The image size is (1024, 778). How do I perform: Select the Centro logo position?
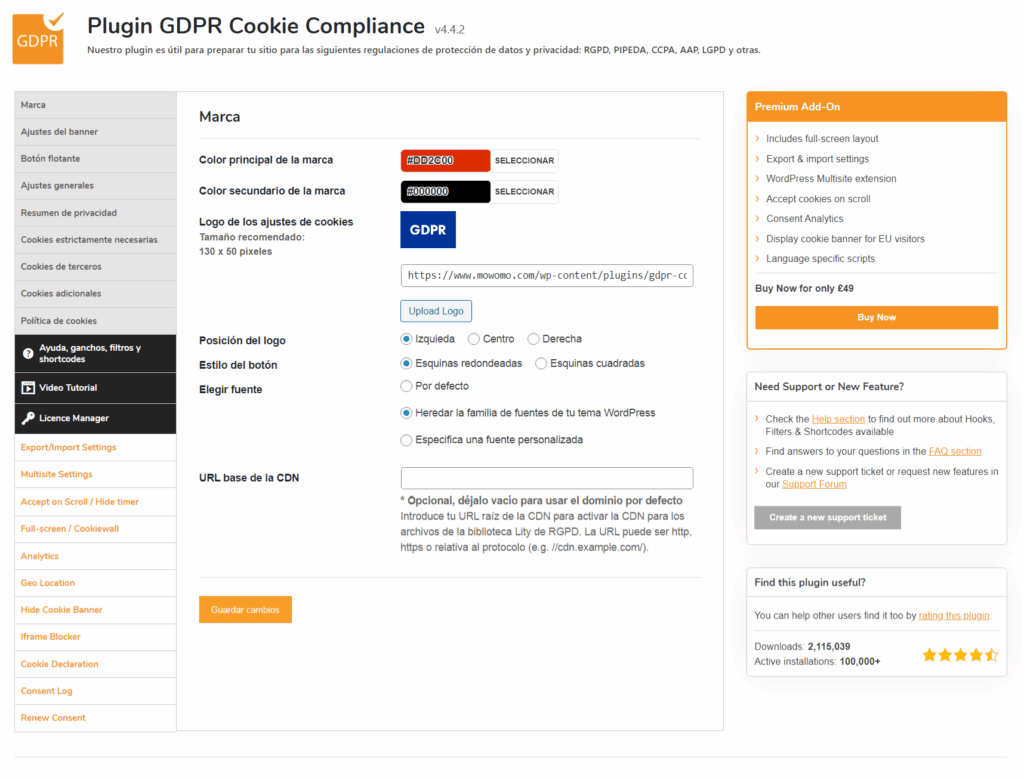point(474,339)
